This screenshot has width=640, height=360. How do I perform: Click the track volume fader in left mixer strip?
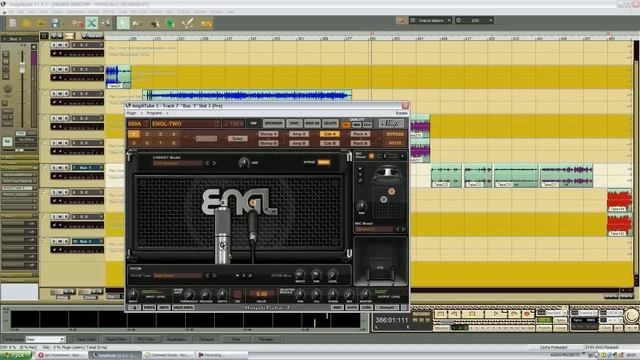[22, 67]
